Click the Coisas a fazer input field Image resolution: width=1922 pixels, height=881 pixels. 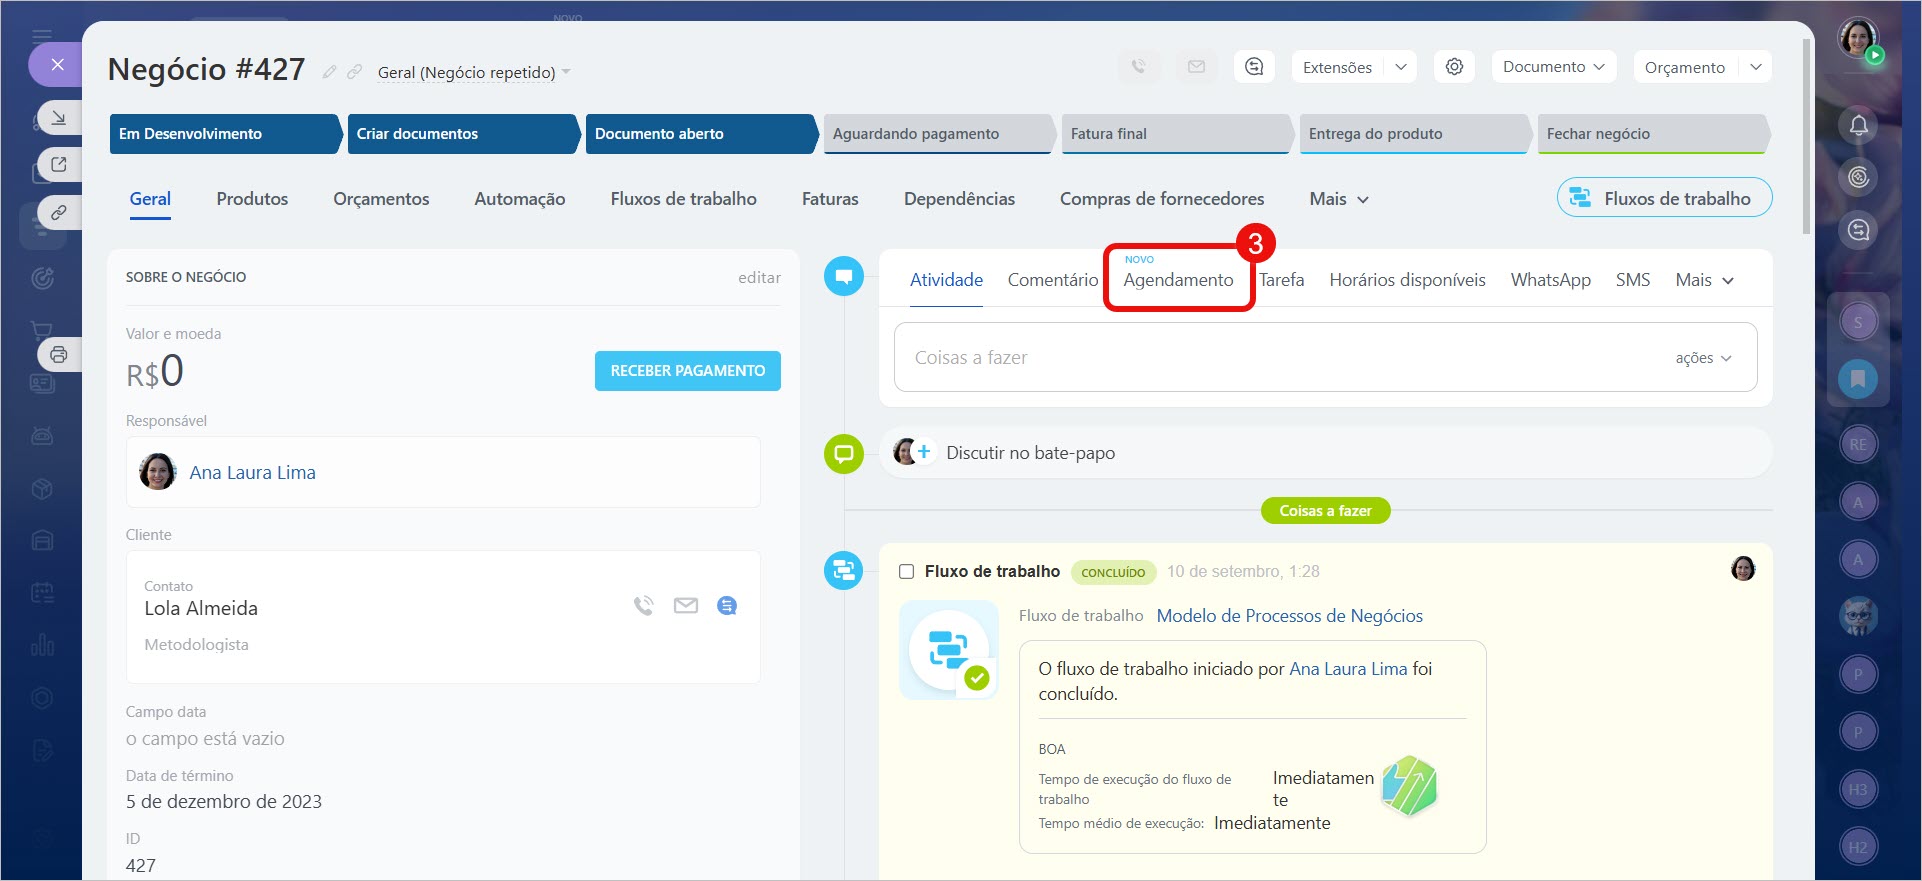pos(1280,358)
